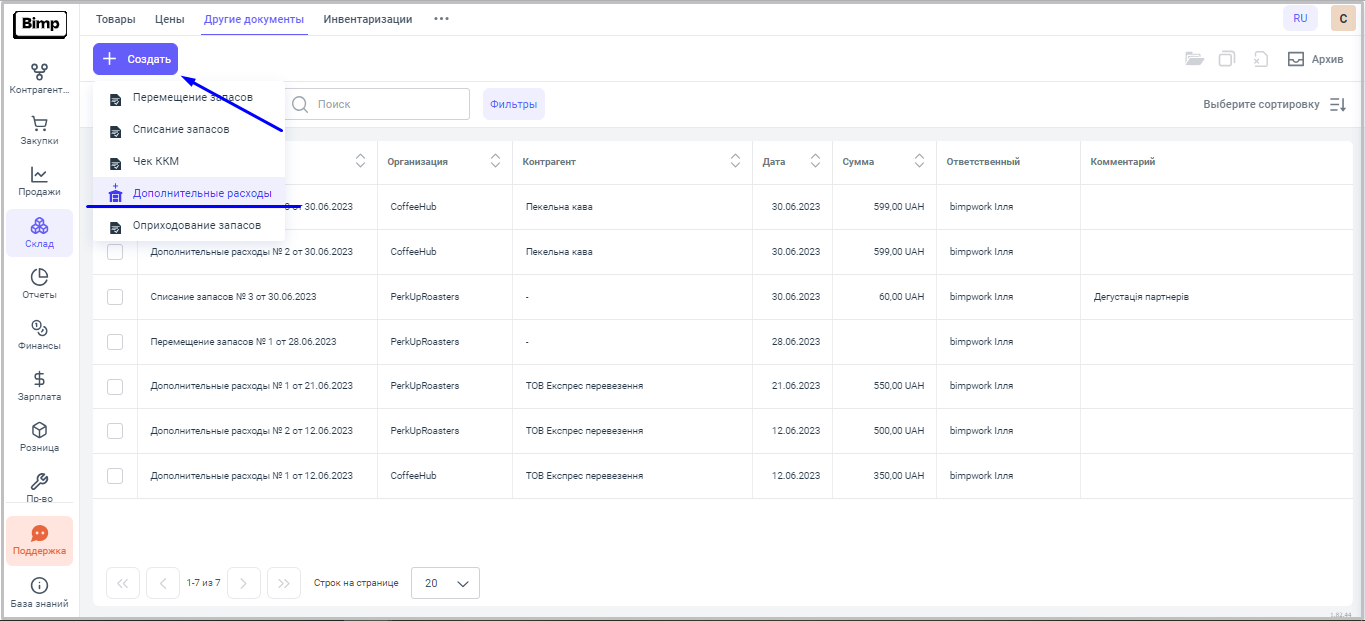Click into the Поиск search field
The height and width of the screenshot is (621, 1365).
click(x=385, y=104)
